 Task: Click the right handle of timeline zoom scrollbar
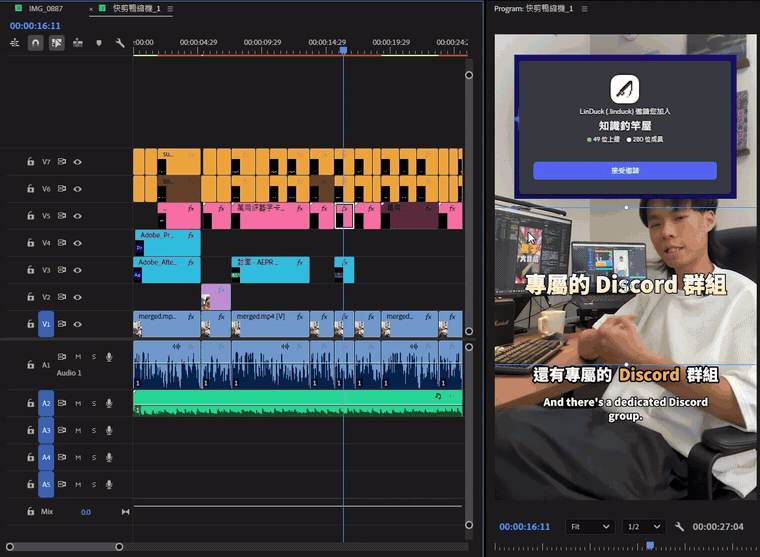(119, 547)
